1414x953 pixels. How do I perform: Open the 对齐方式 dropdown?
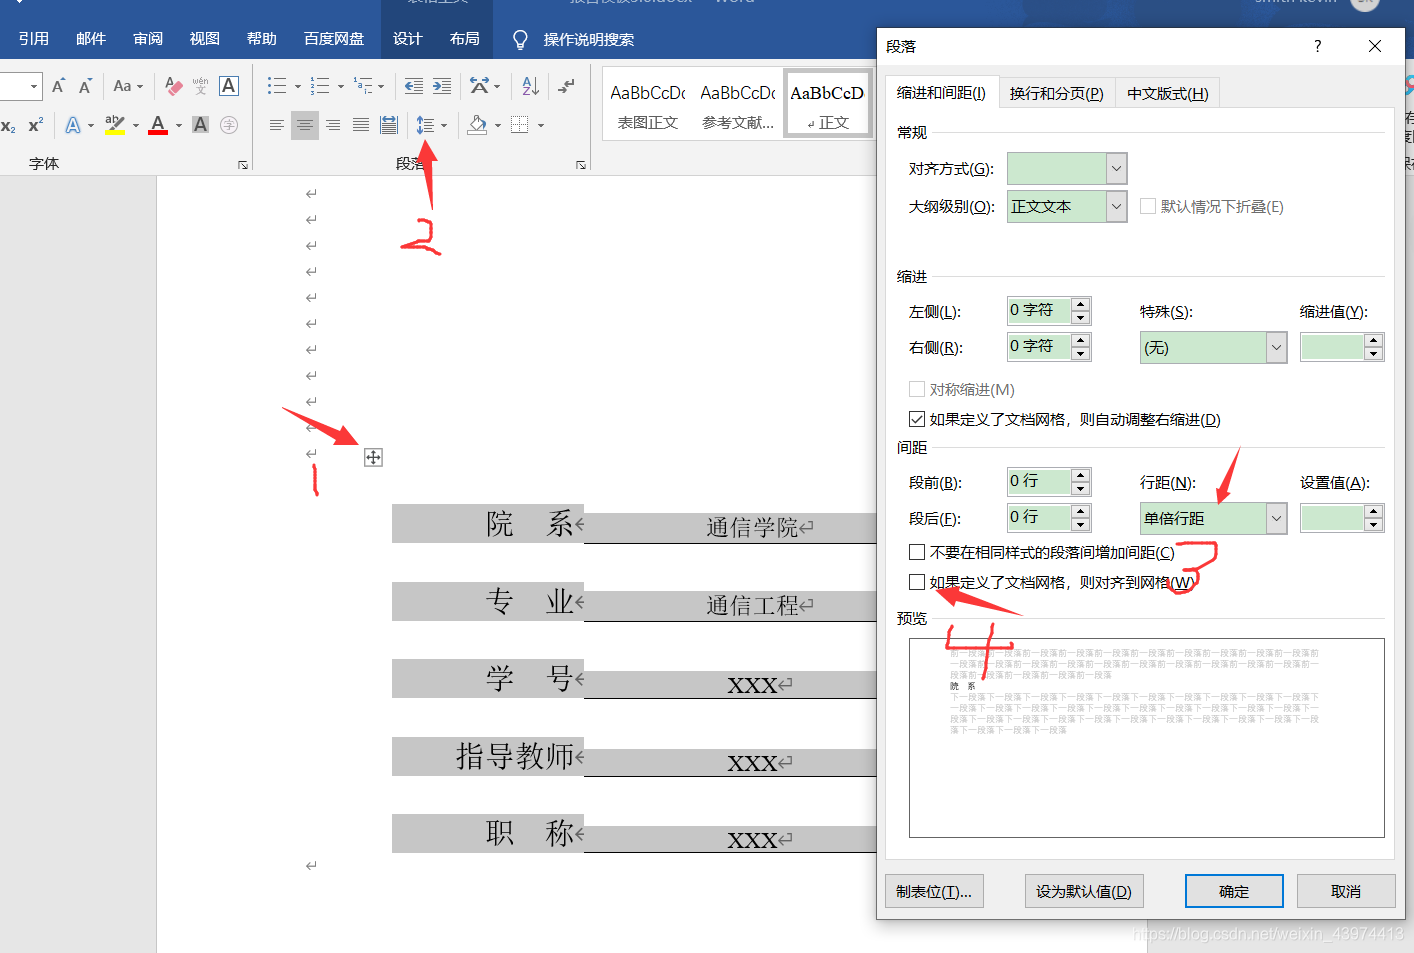(x=1116, y=168)
